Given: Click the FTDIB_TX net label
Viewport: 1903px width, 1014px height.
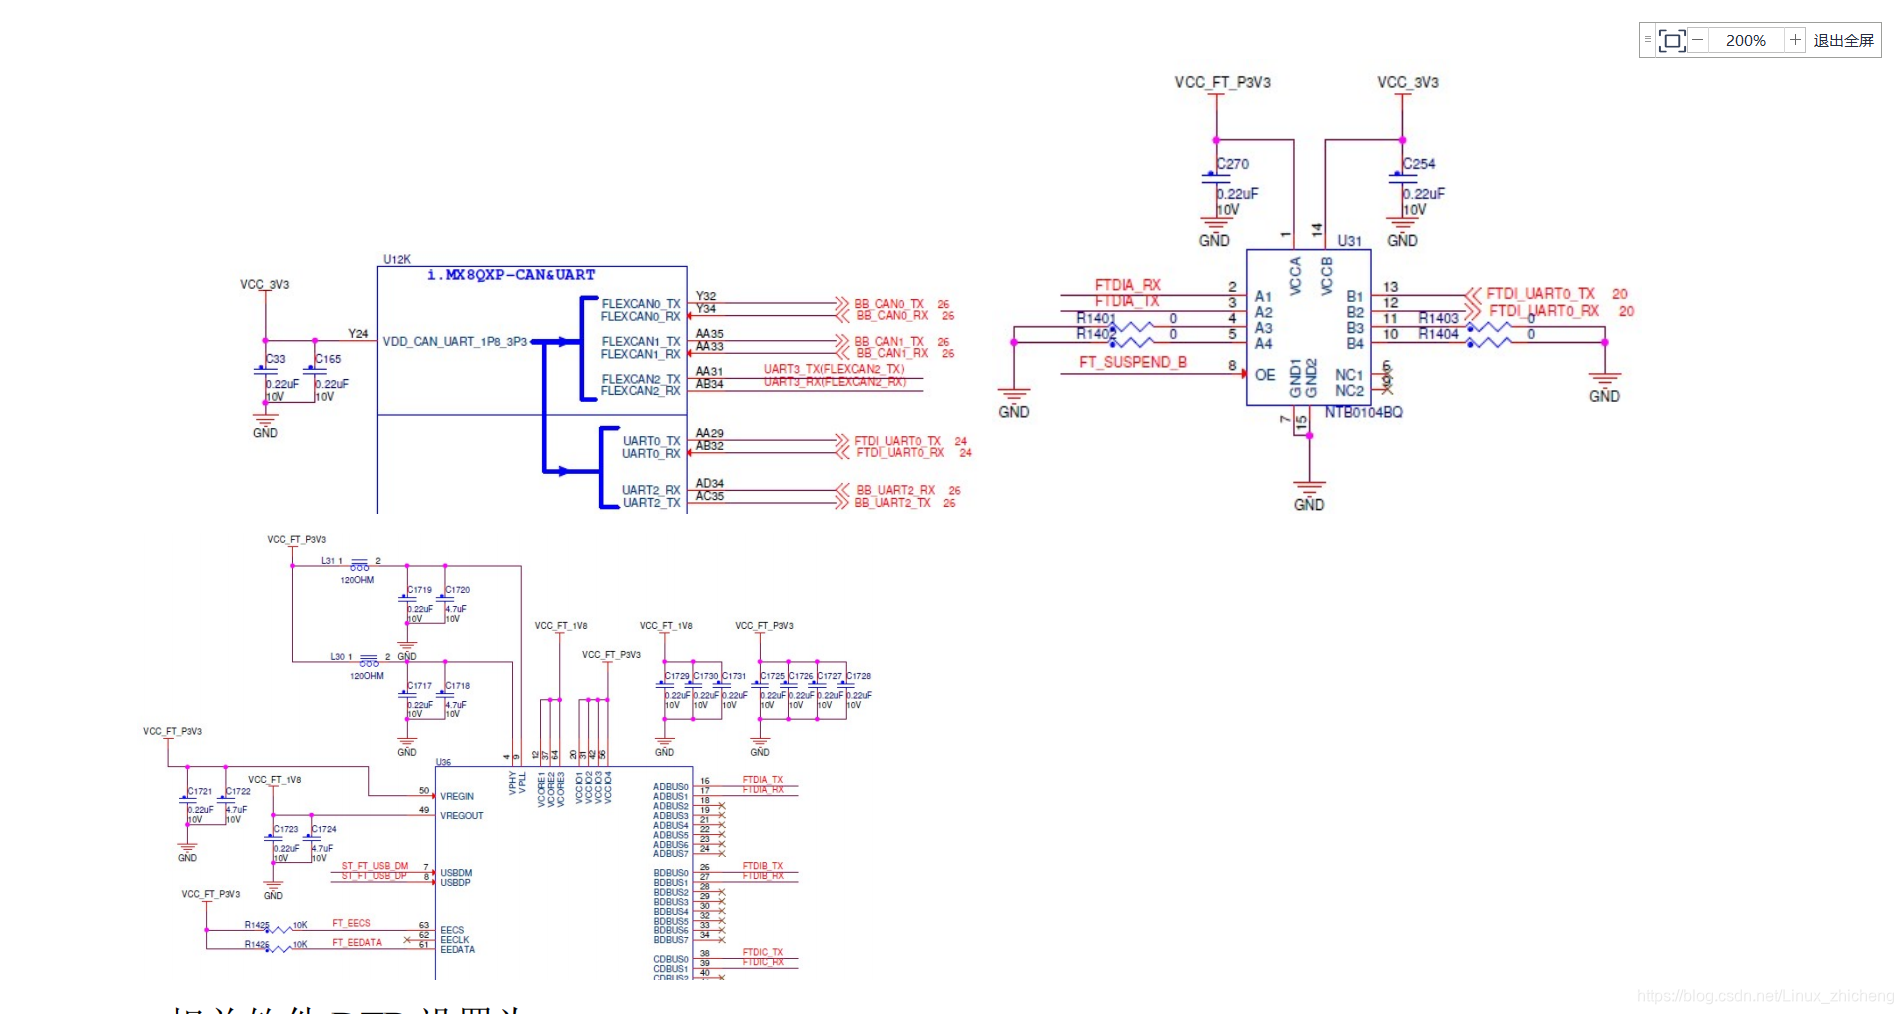Looking at the screenshot, I should (x=763, y=866).
